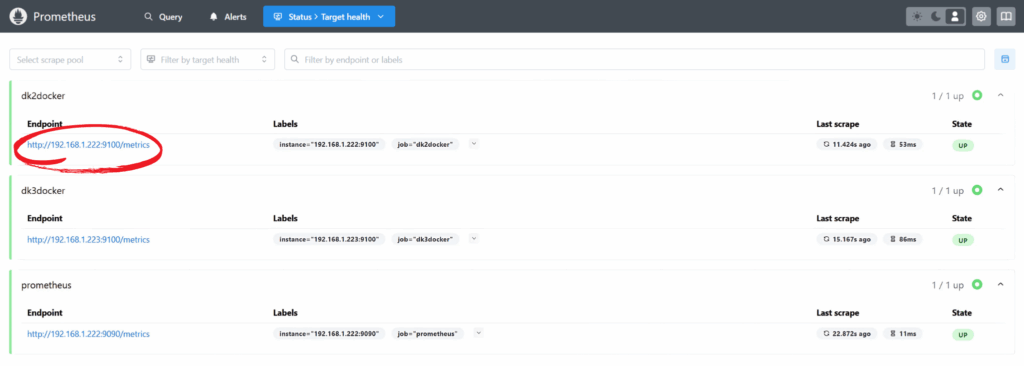Focus the Filter by endpoint or labels field
This screenshot has width=1024, height=366.
point(634,59)
